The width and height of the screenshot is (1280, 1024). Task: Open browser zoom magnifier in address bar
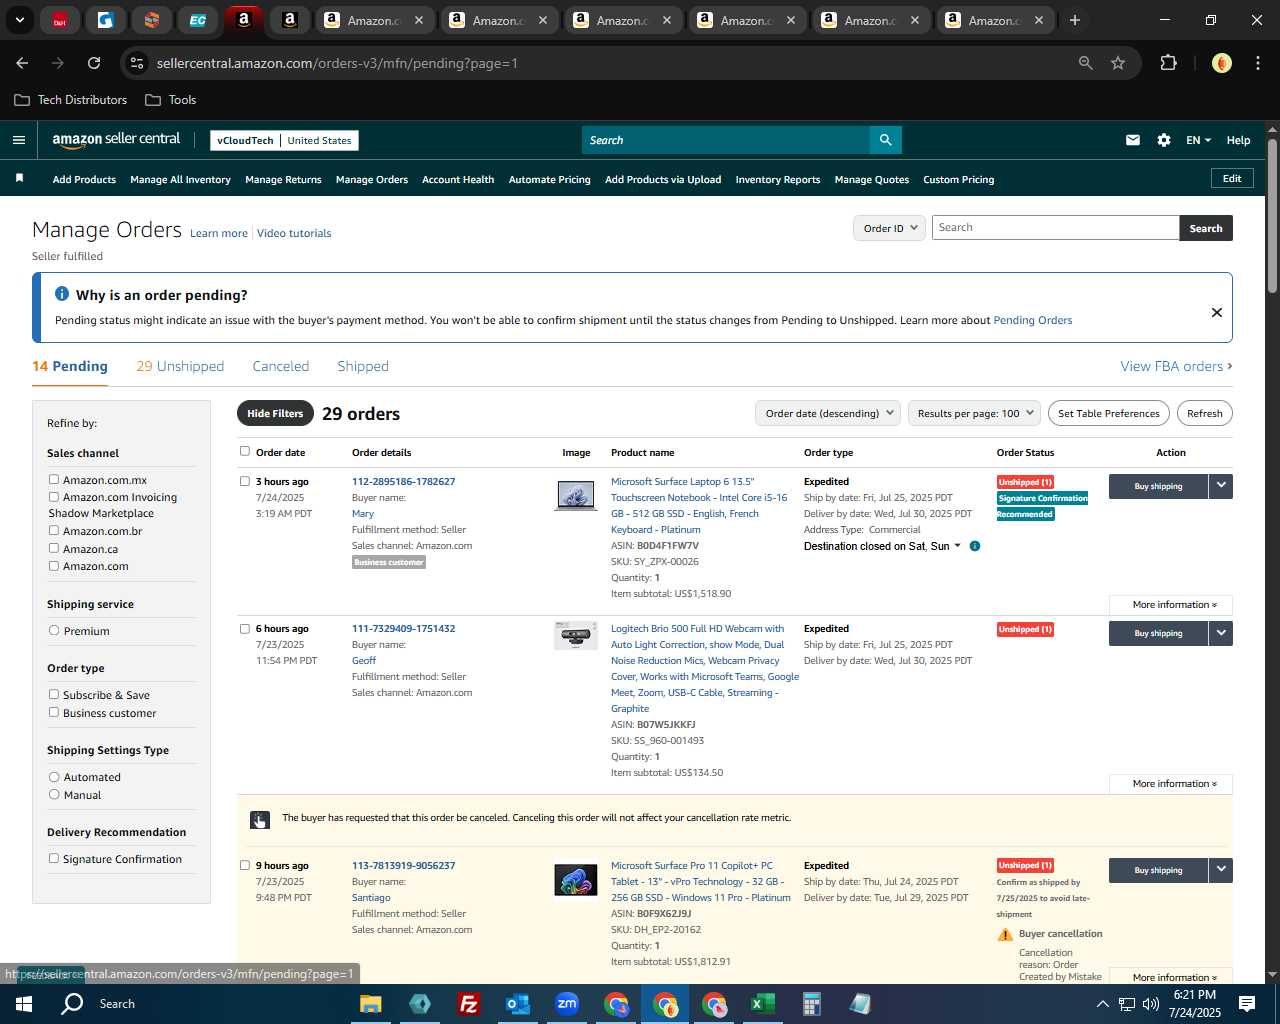[1086, 63]
